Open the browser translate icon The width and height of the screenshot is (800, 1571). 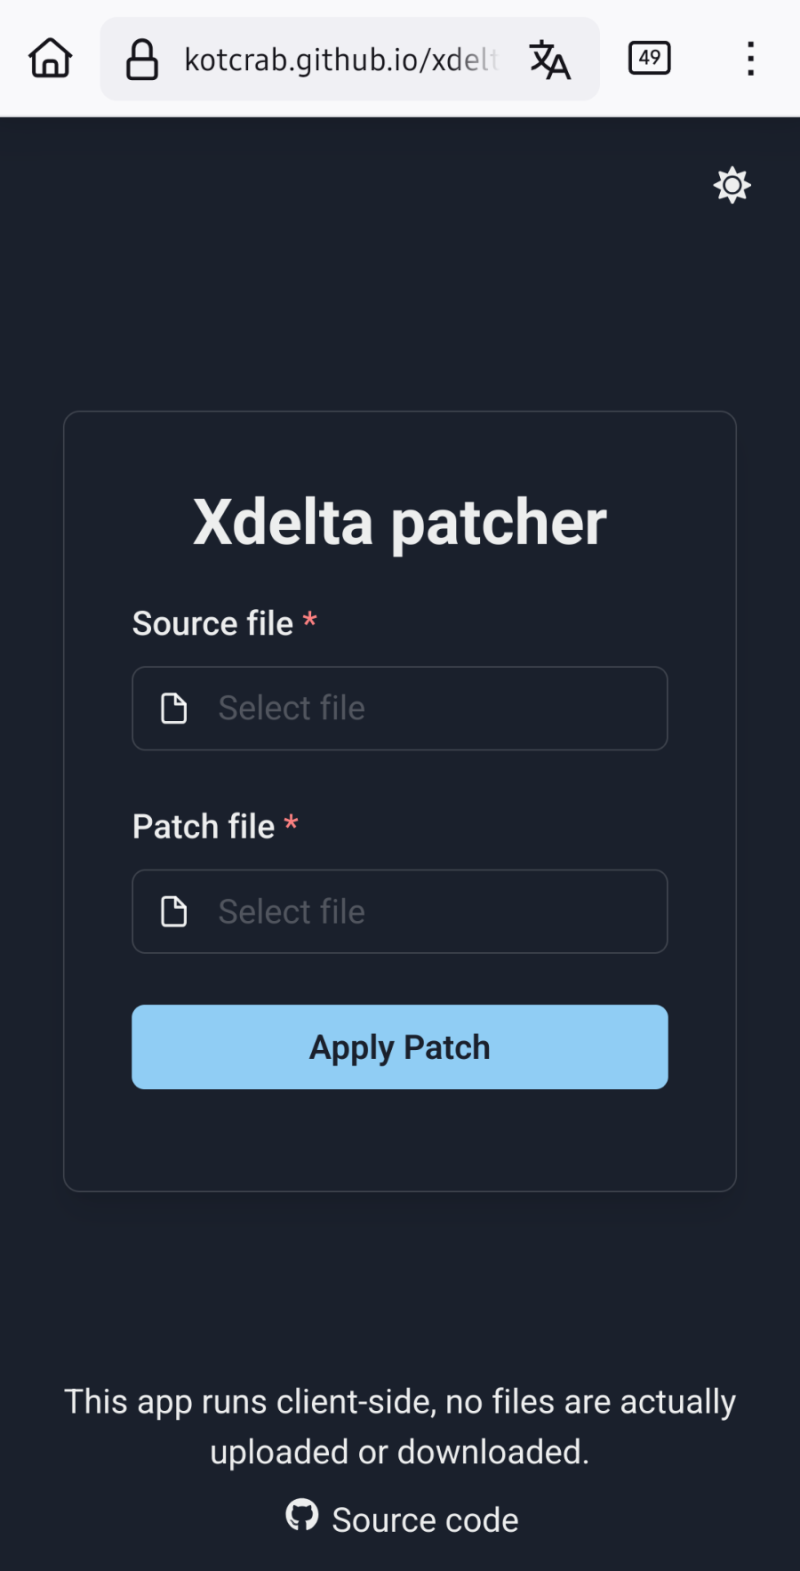(550, 59)
